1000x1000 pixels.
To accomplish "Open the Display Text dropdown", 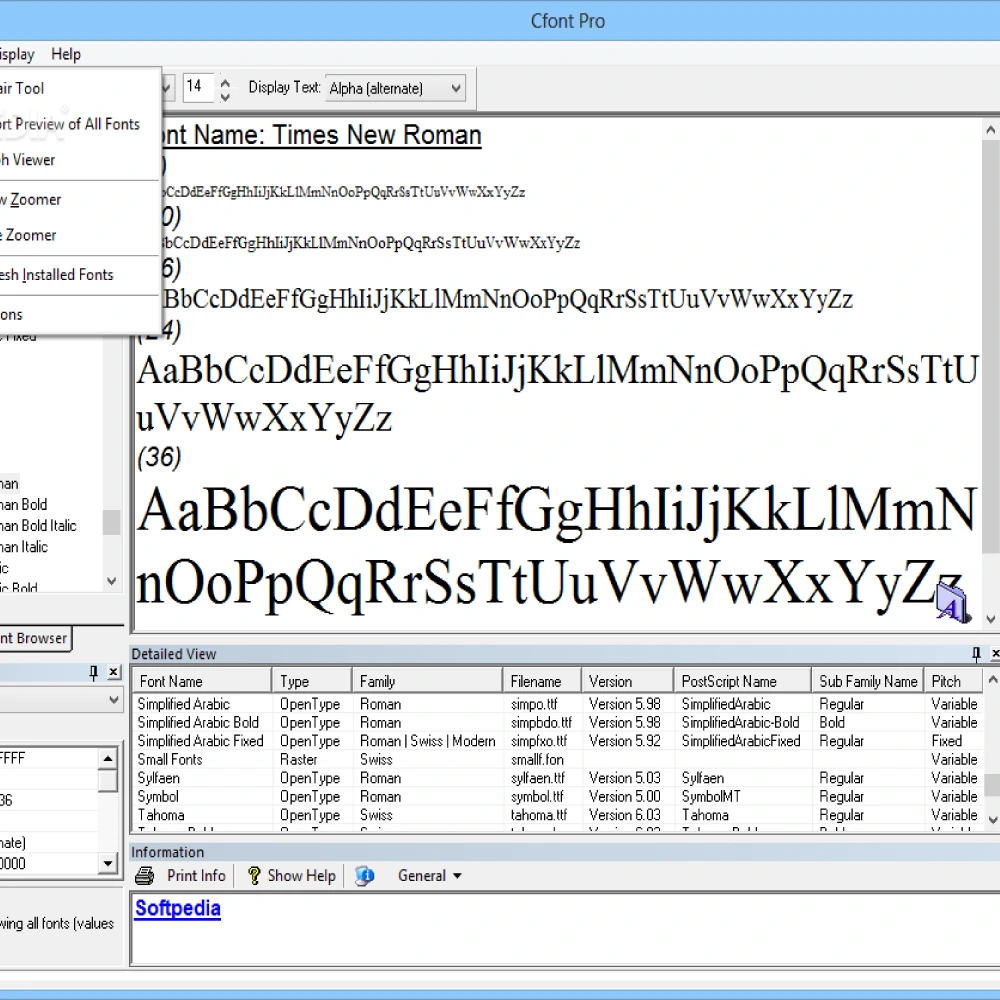I will (x=395, y=88).
